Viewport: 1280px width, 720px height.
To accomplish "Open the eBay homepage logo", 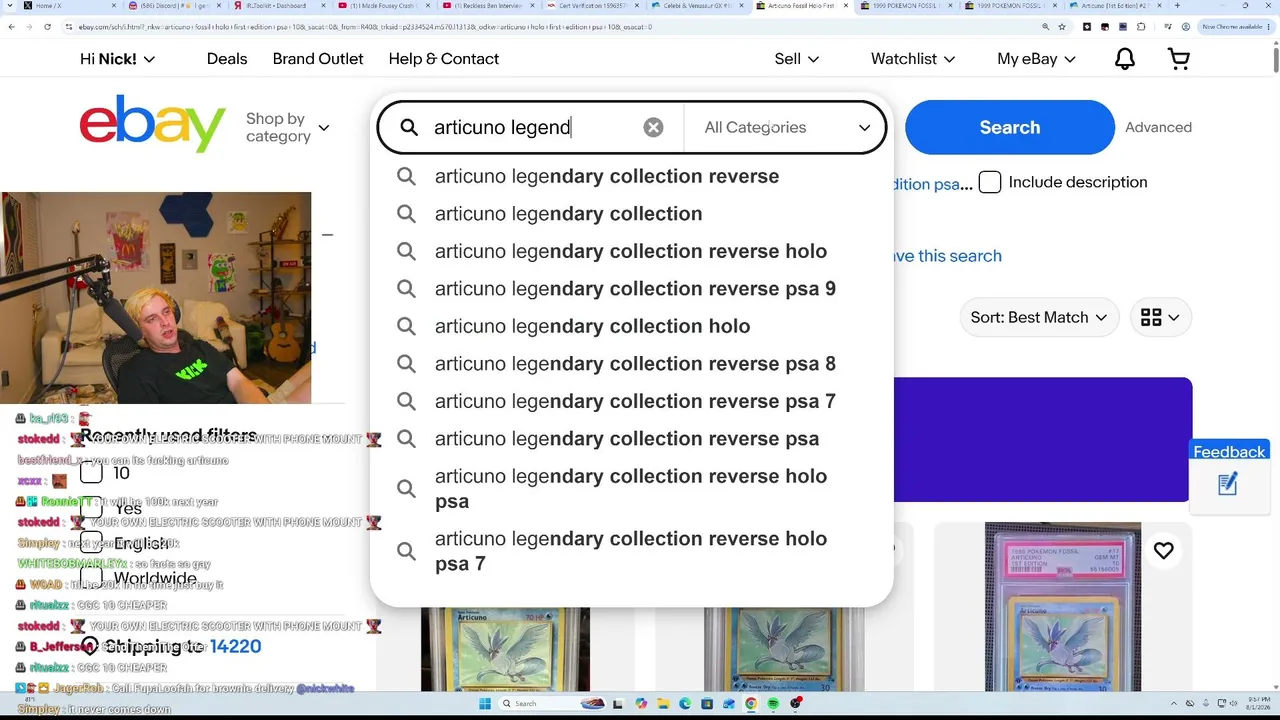I will pos(153,124).
